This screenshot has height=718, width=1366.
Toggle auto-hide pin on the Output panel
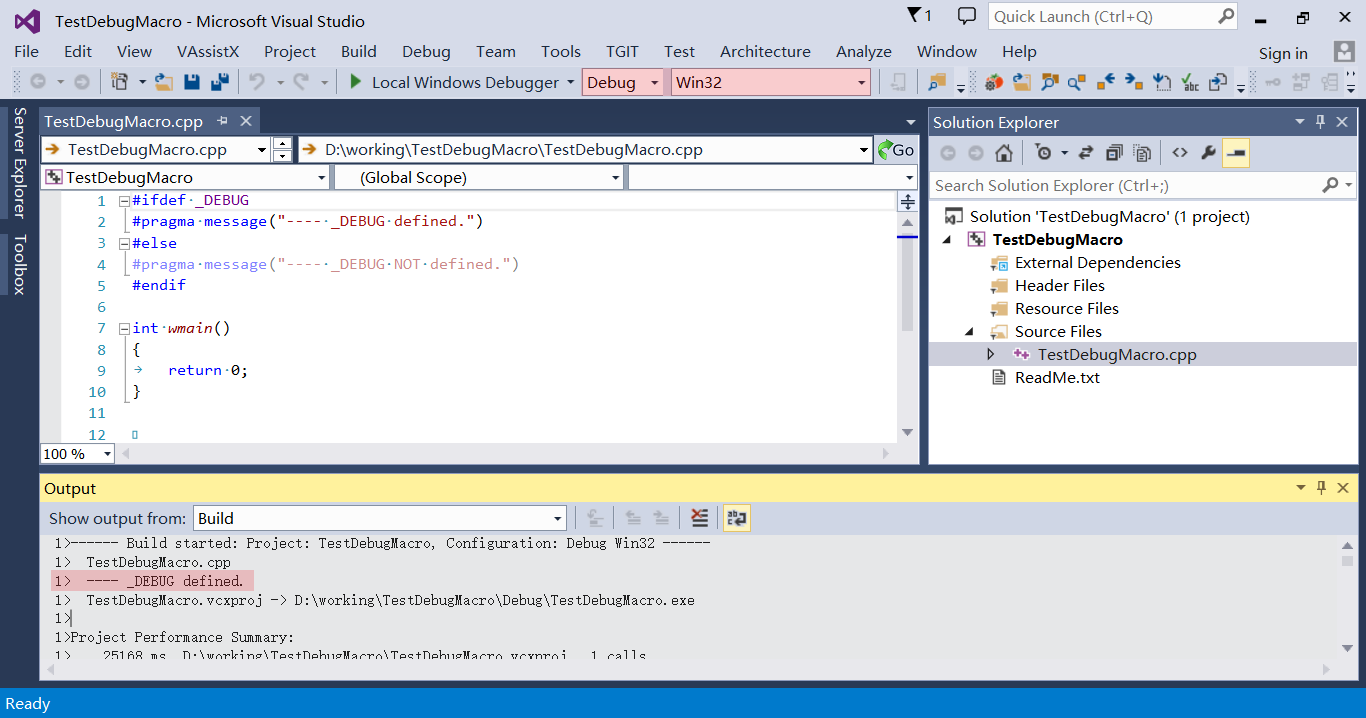[1321, 488]
